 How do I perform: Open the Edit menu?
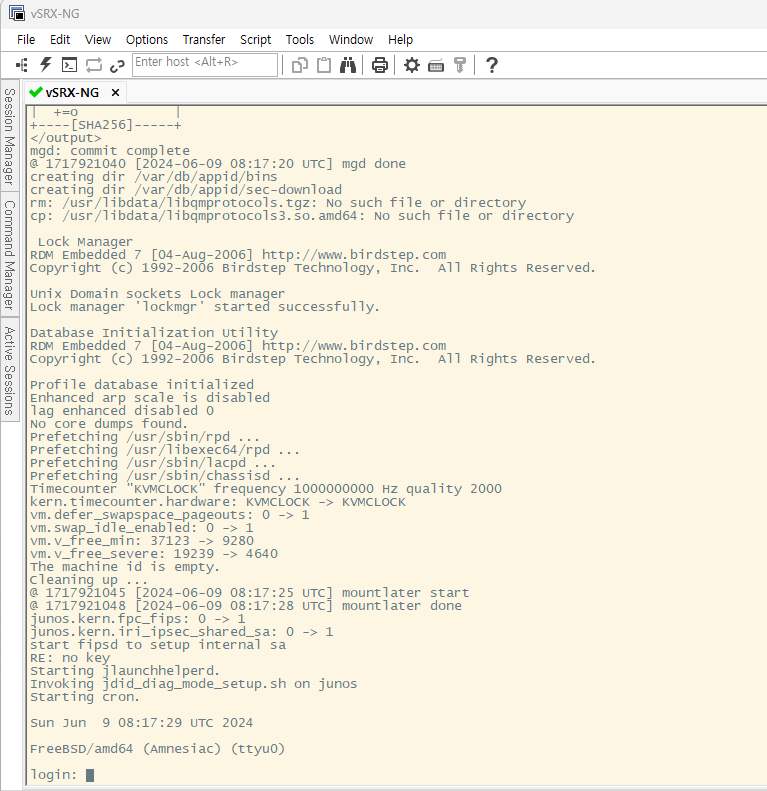(x=60, y=39)
